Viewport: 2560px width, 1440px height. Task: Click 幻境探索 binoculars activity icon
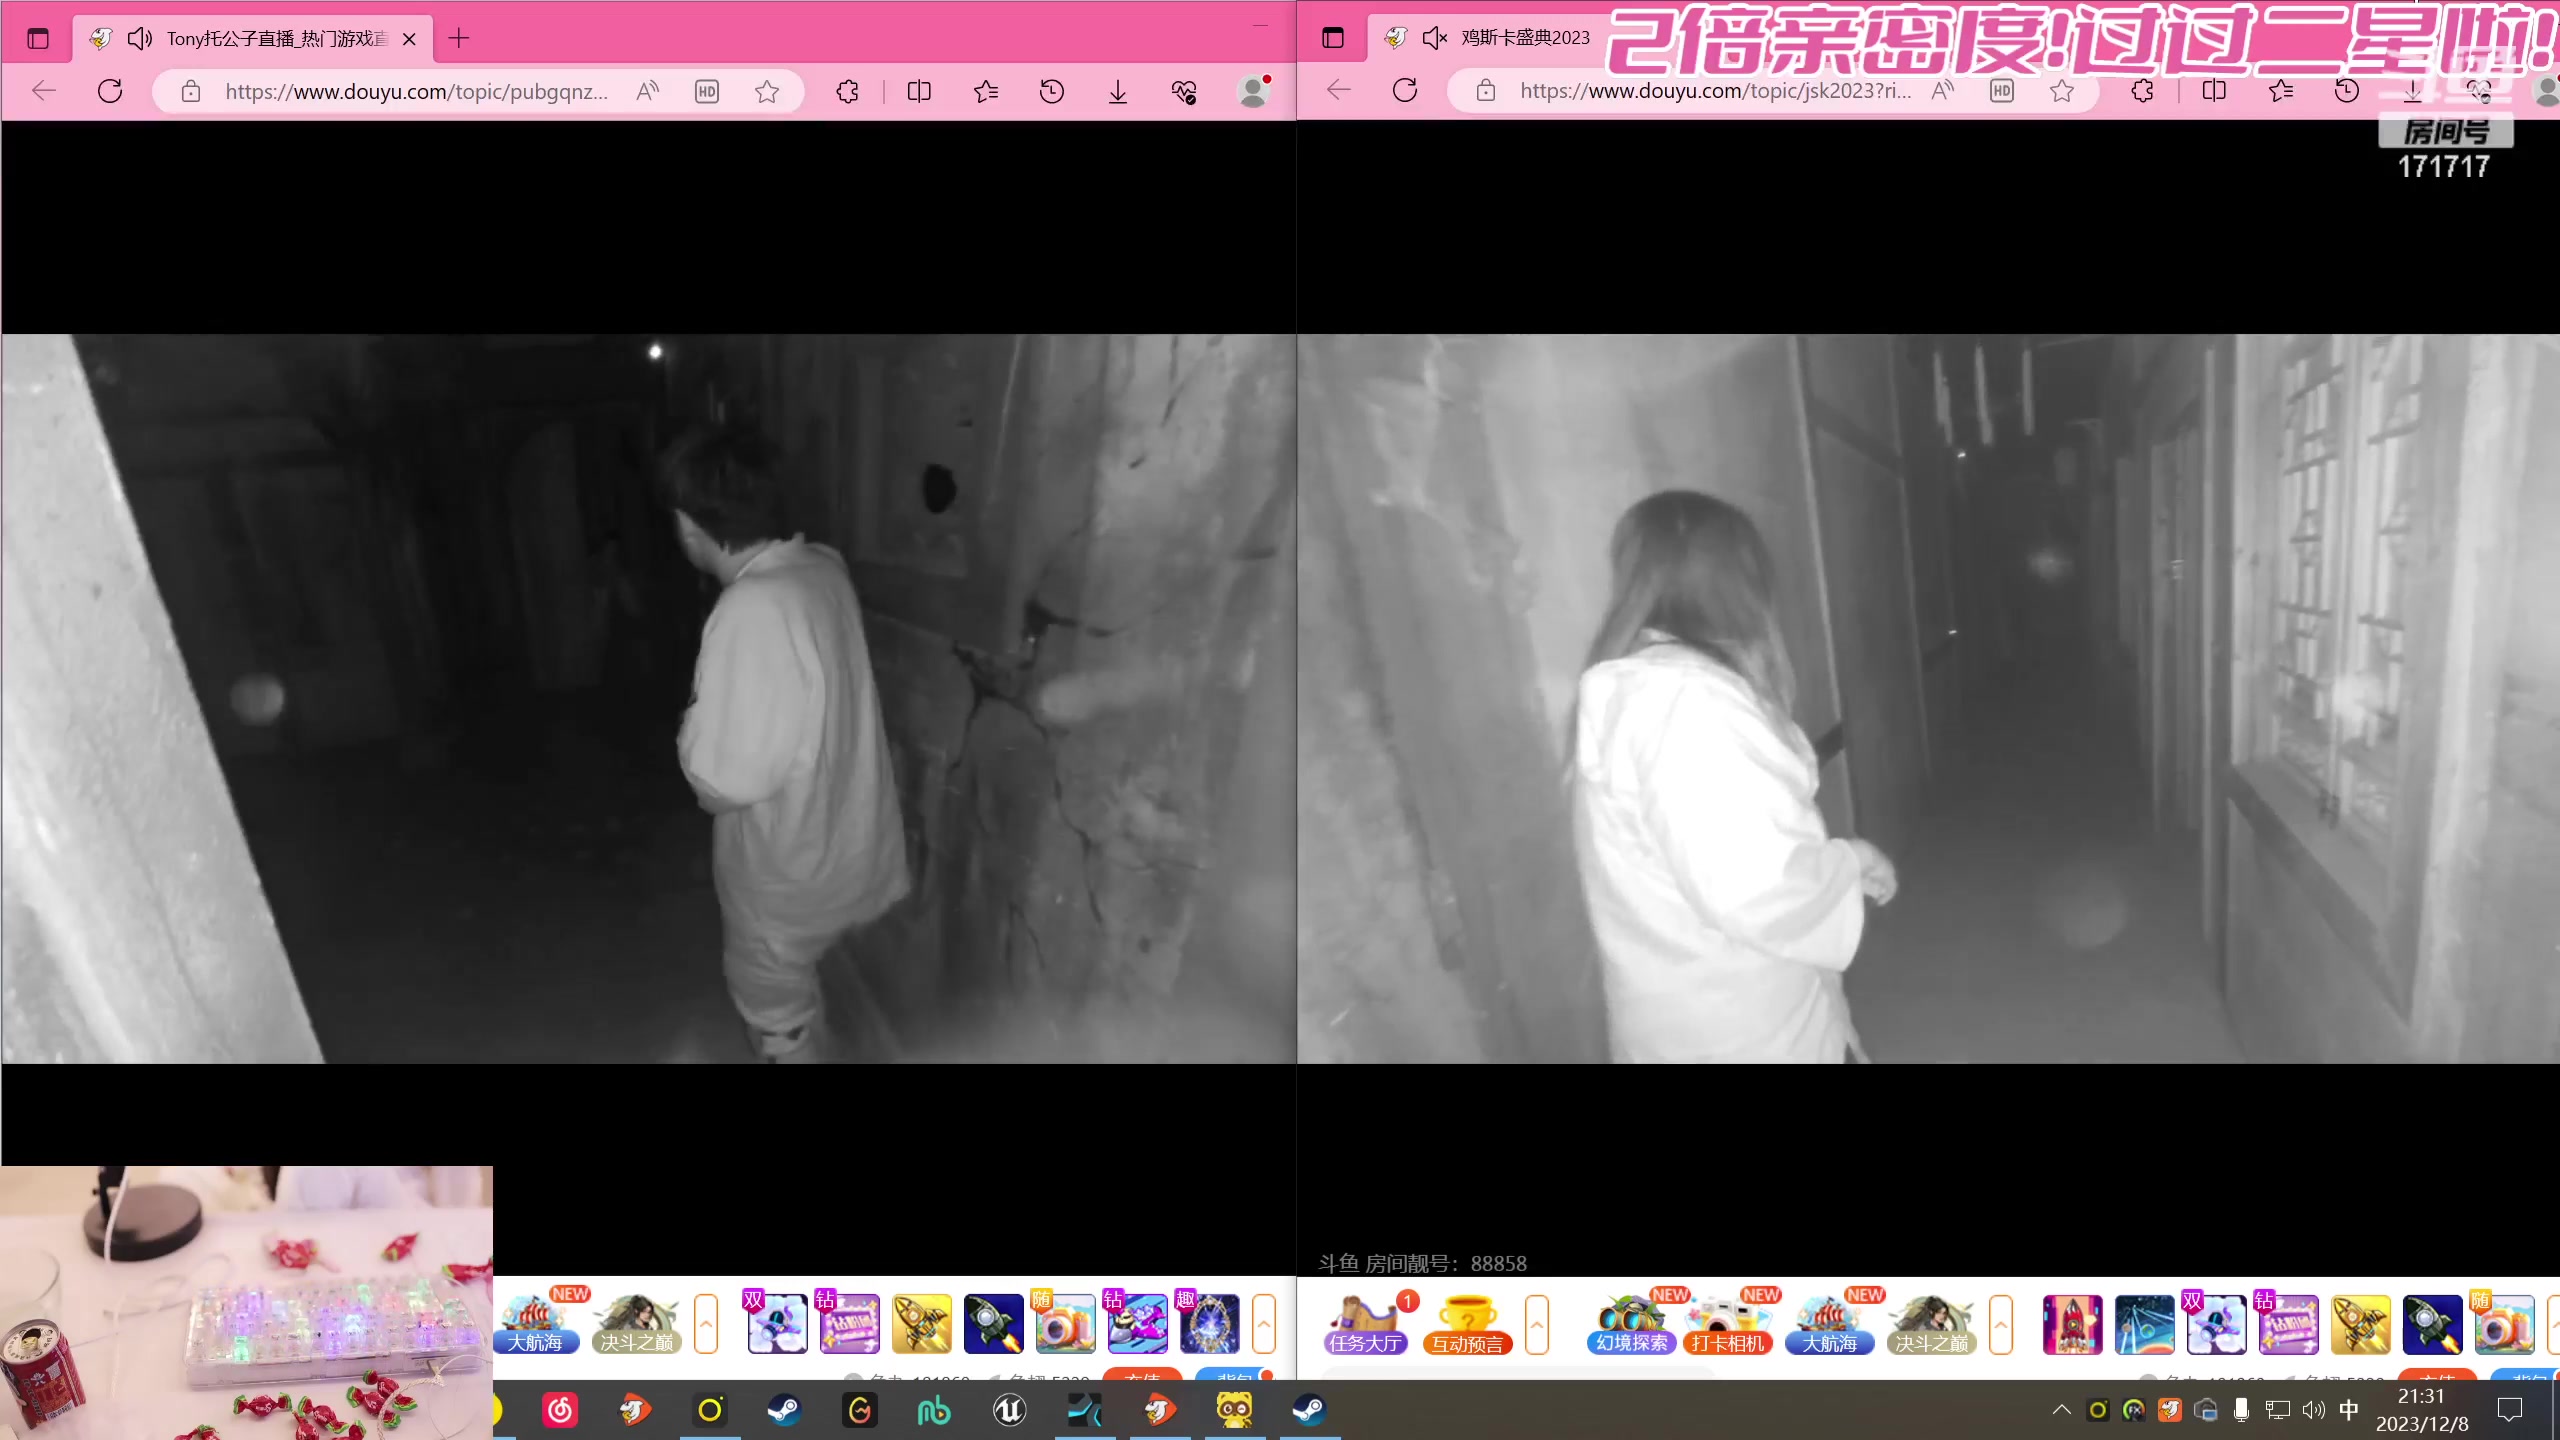1631,1324
